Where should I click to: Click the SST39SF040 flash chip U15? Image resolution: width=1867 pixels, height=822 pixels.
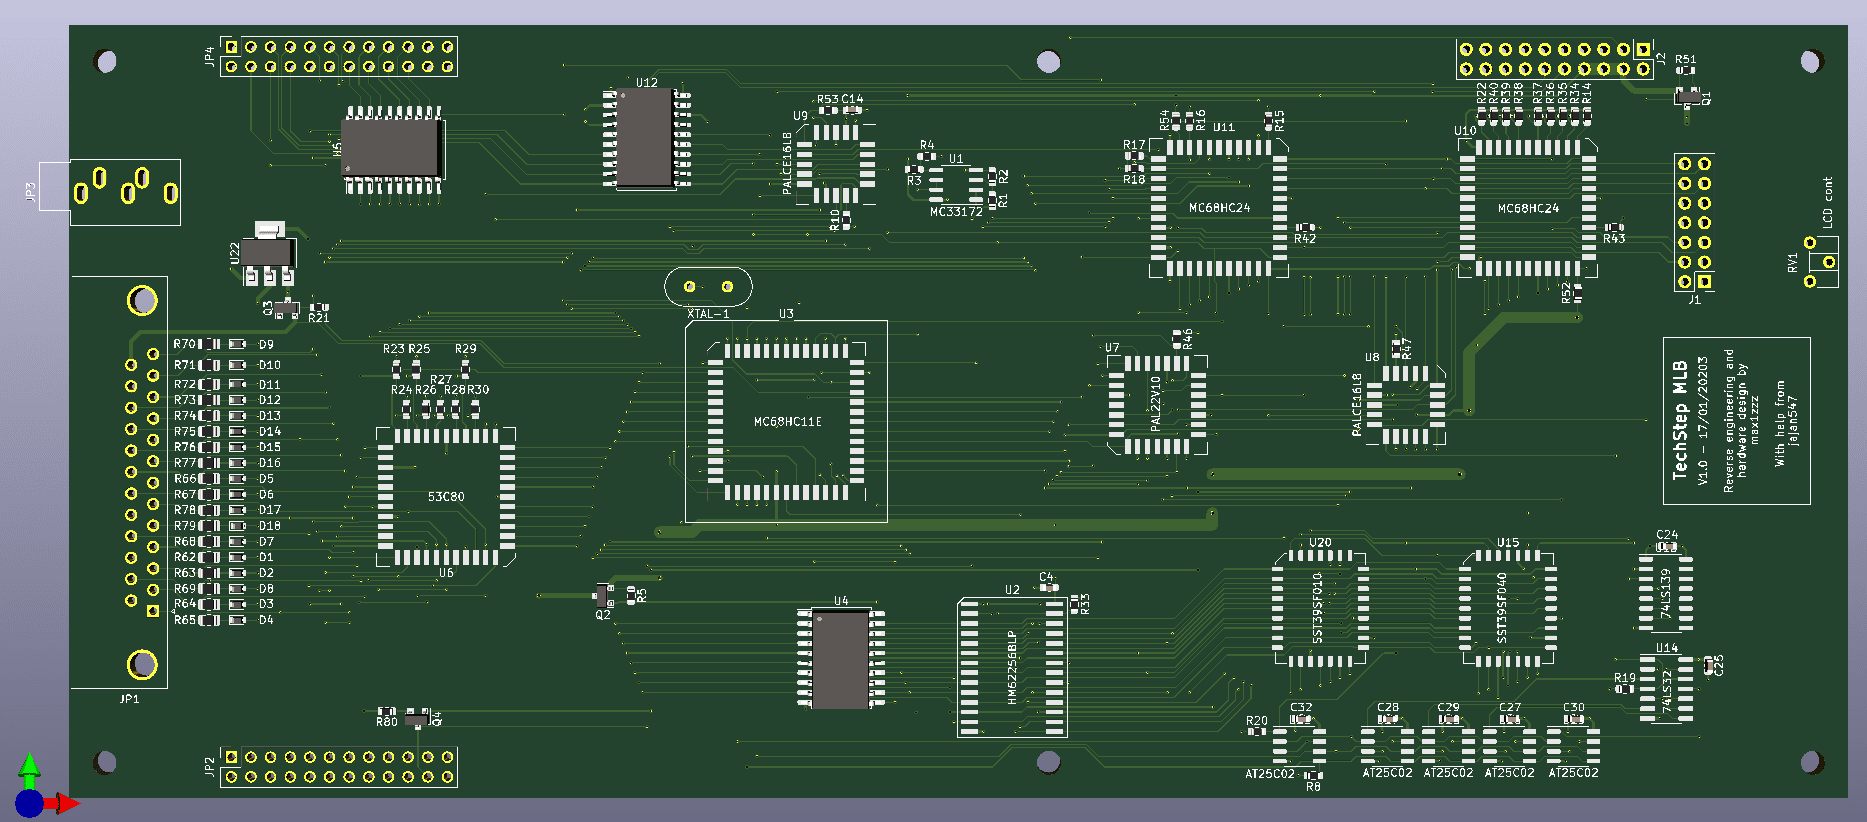1507,607
